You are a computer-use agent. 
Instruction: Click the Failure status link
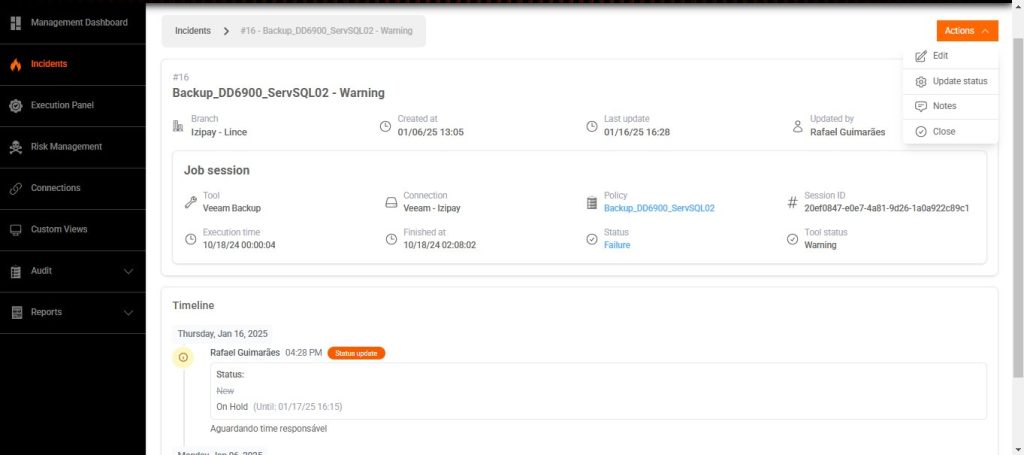pos(617,245)
